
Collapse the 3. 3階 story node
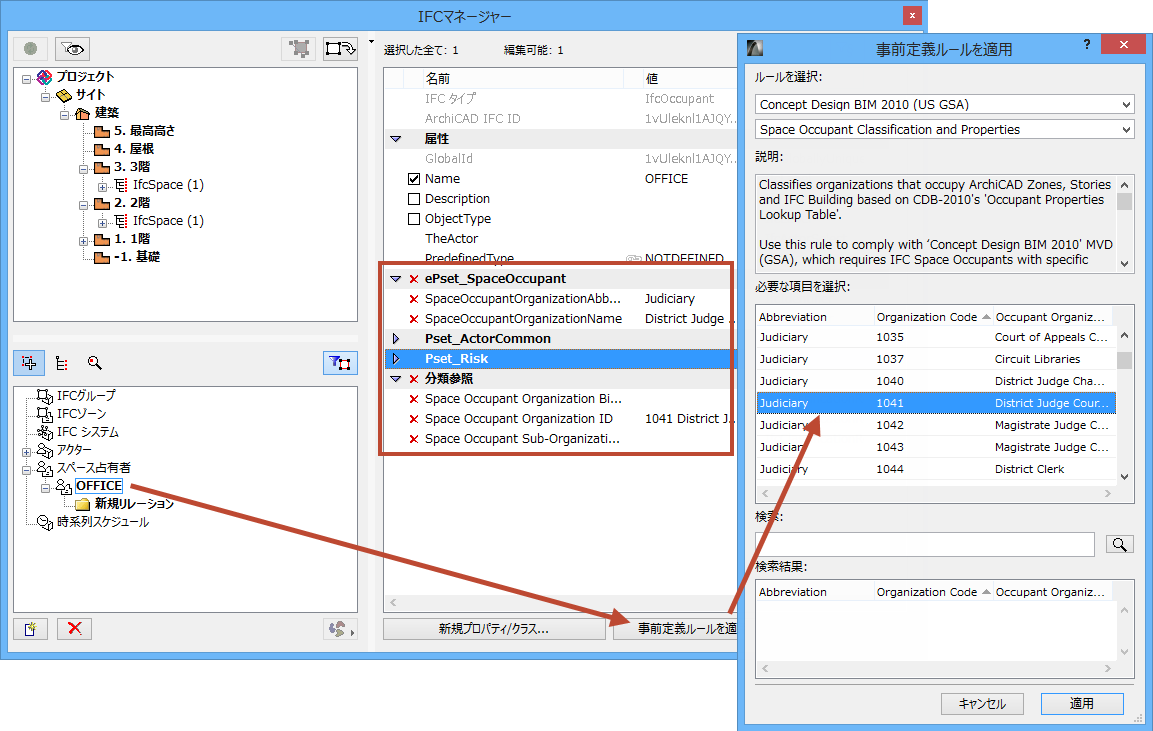tap(83, 168)
